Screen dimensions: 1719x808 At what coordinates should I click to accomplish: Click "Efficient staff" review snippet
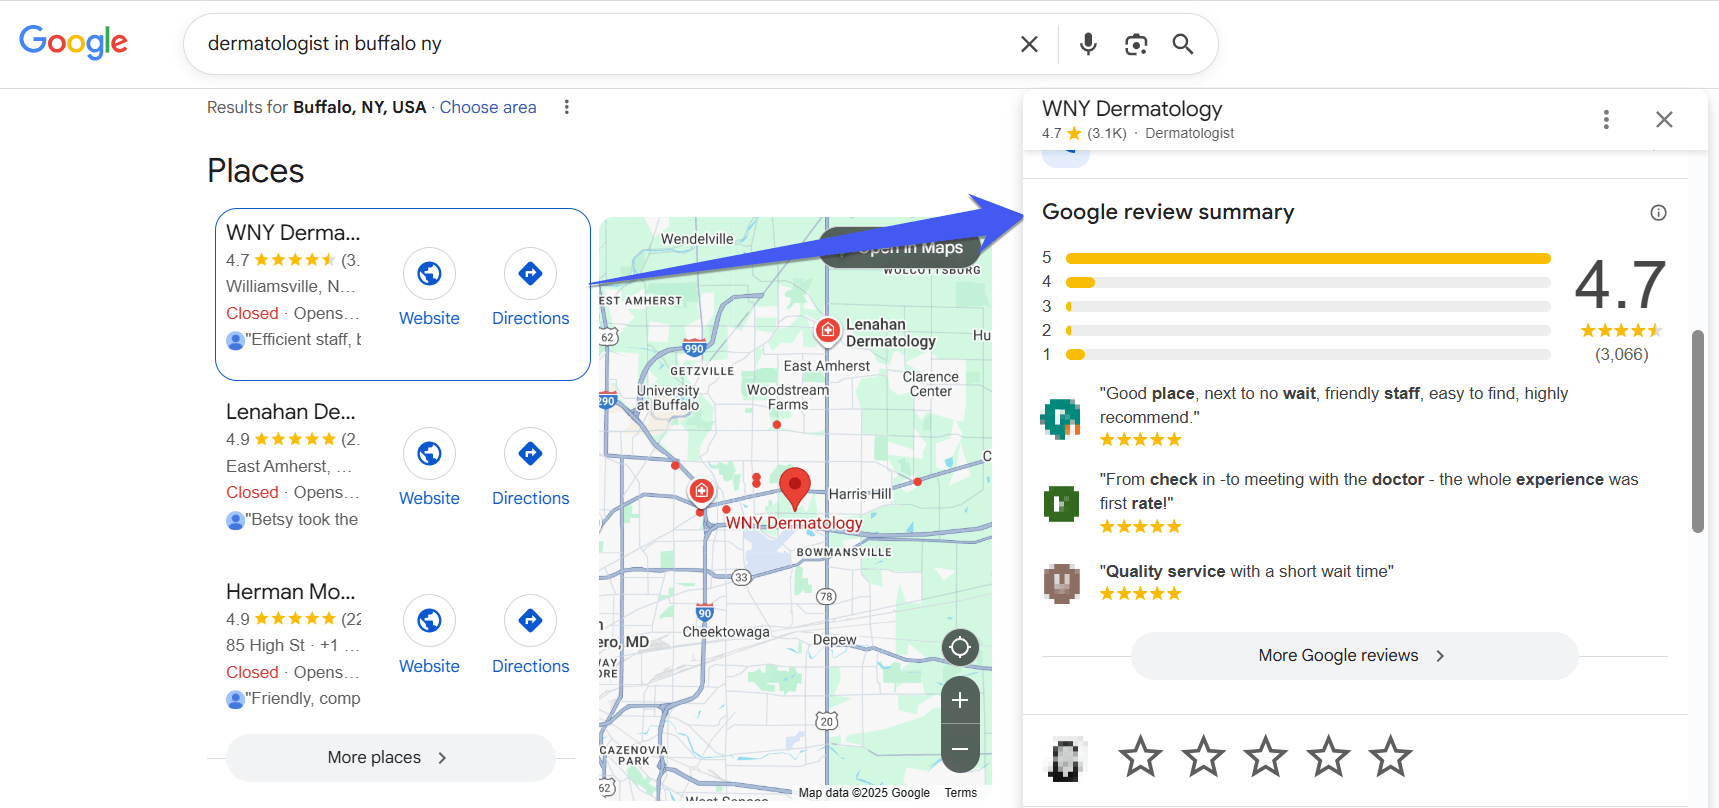pos(304,340)
